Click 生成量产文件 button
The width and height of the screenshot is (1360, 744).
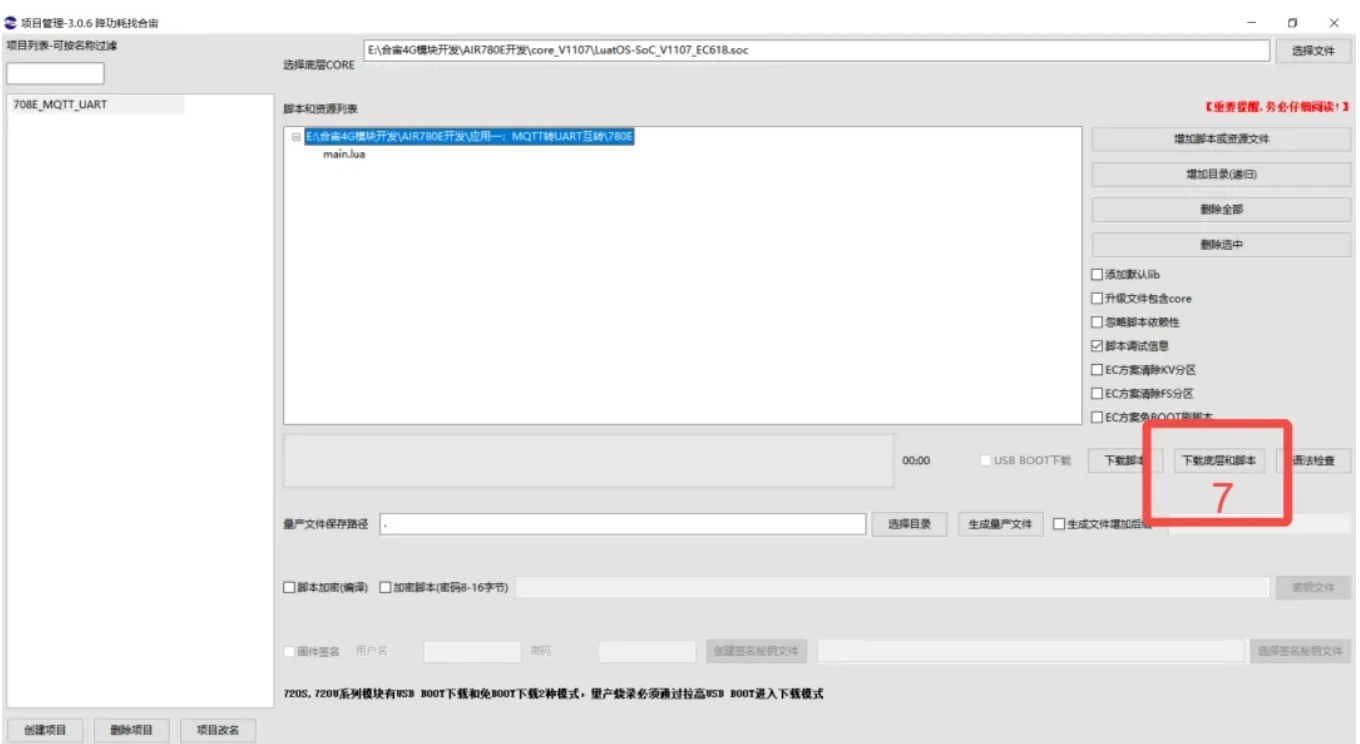1000,524
